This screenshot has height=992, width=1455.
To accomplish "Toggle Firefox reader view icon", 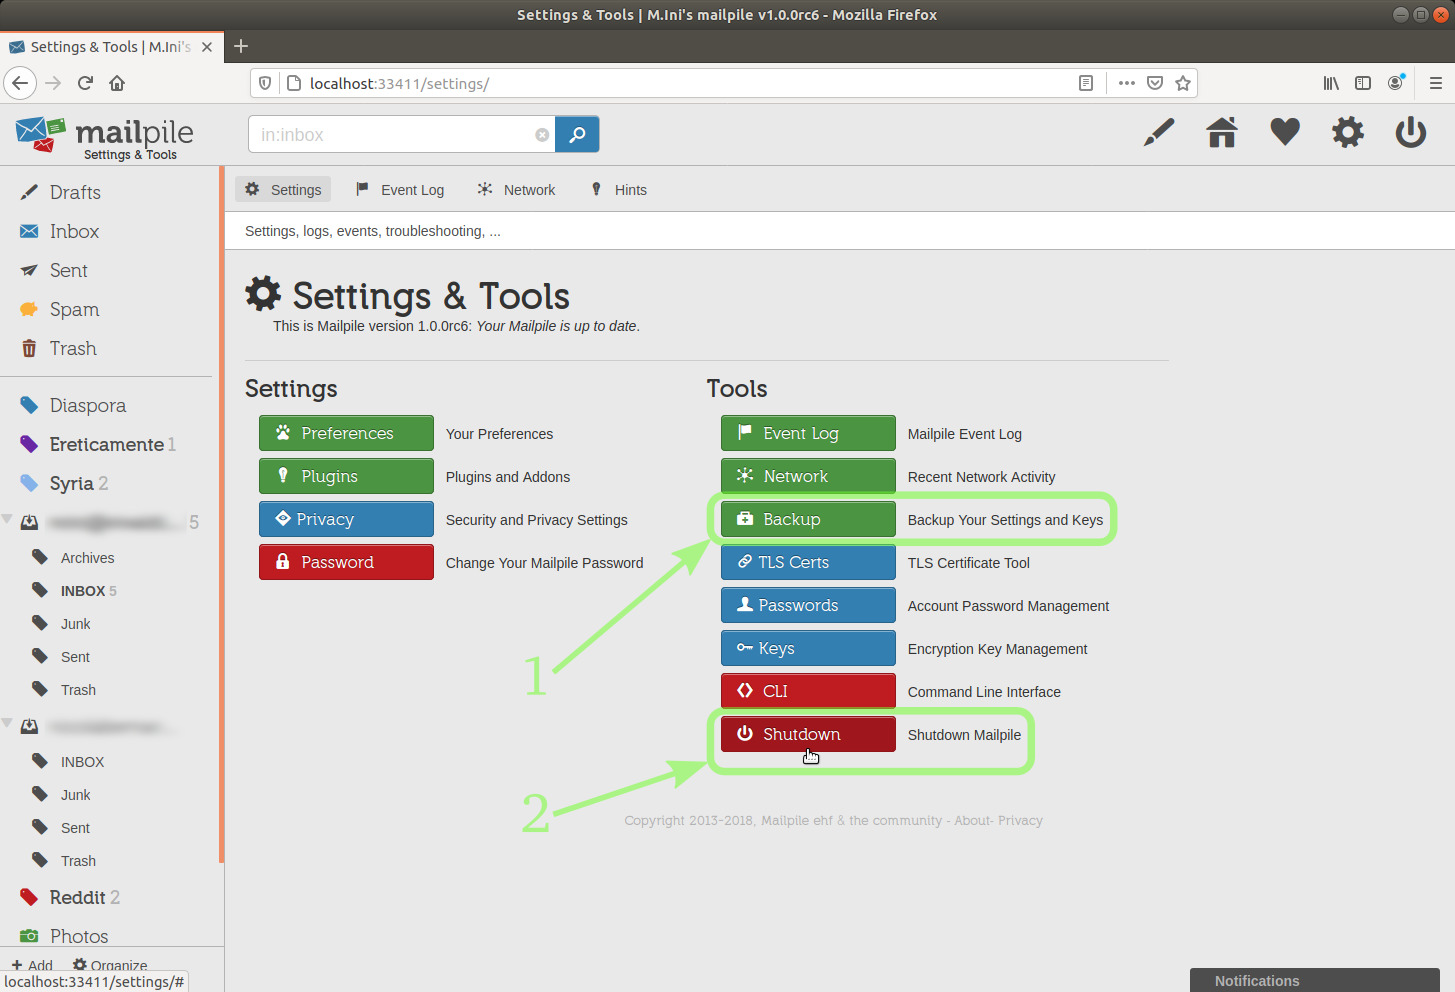I will click(x=1086, y=83).
